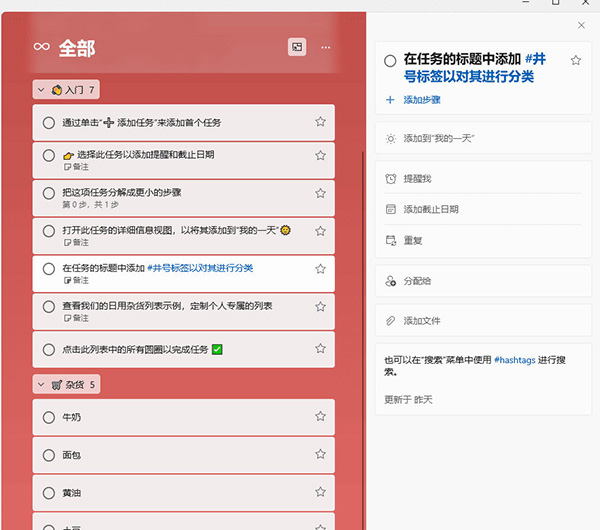Choose 提醒我 reminder option
The width and height of the screenshot is (600, 530).
coord(416,179)
